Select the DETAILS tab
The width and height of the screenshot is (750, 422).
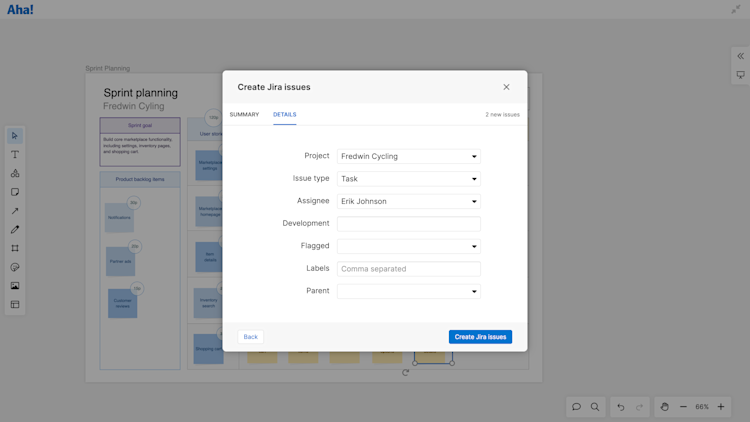coord(285,114)
